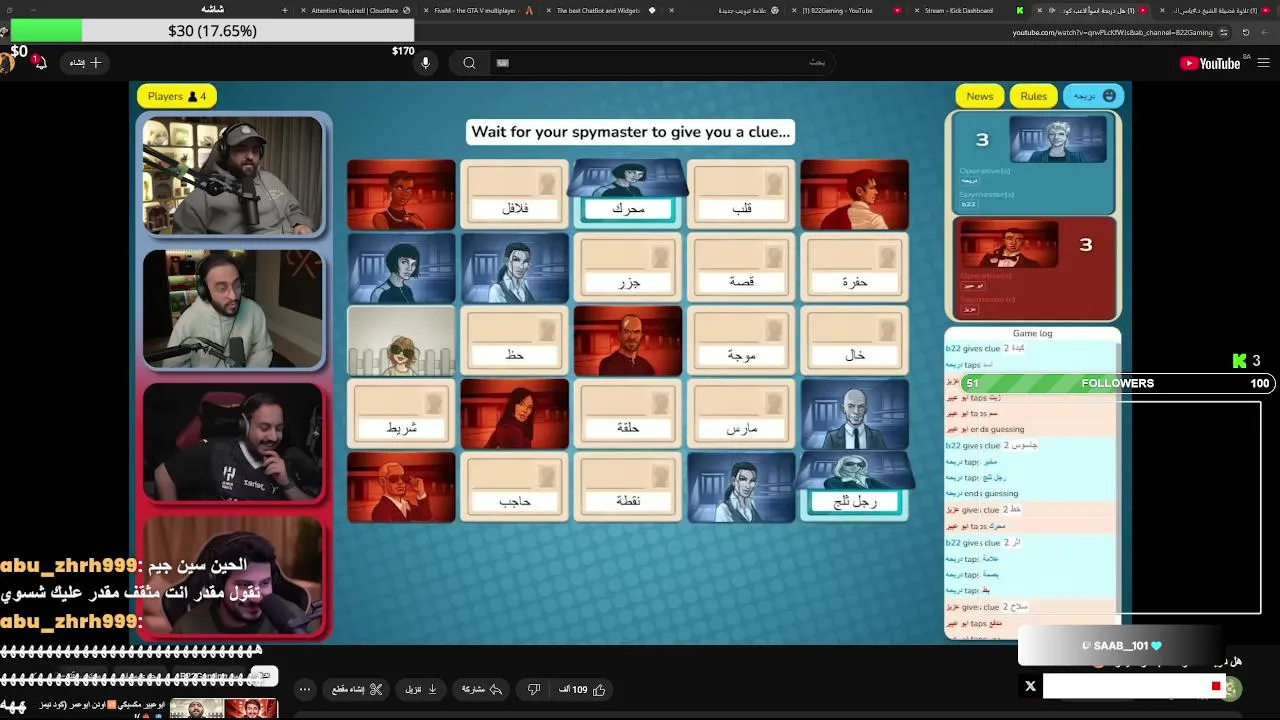Image resolution: width=1280 pixels, height=720 pixels.
Task: Like the video with thumbs-up icon
Action: tap(599, 689)
